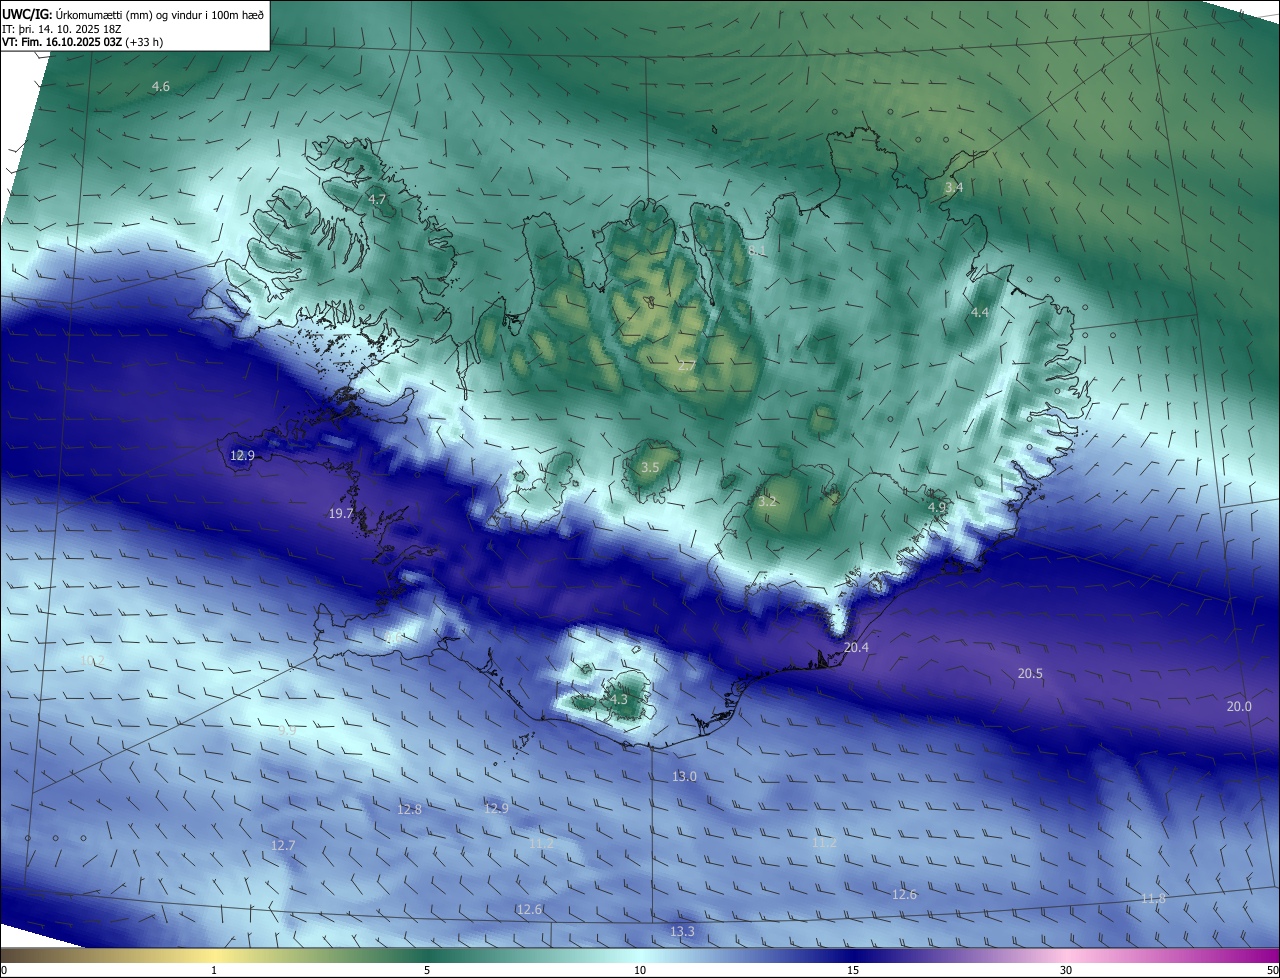Screen dimensions: 1280x978
Task: Select the valid time line 'VT: Fim. 16.10.2025 03Z (+33 h)'
Action: pyautogui.click(x=83, y=42)
